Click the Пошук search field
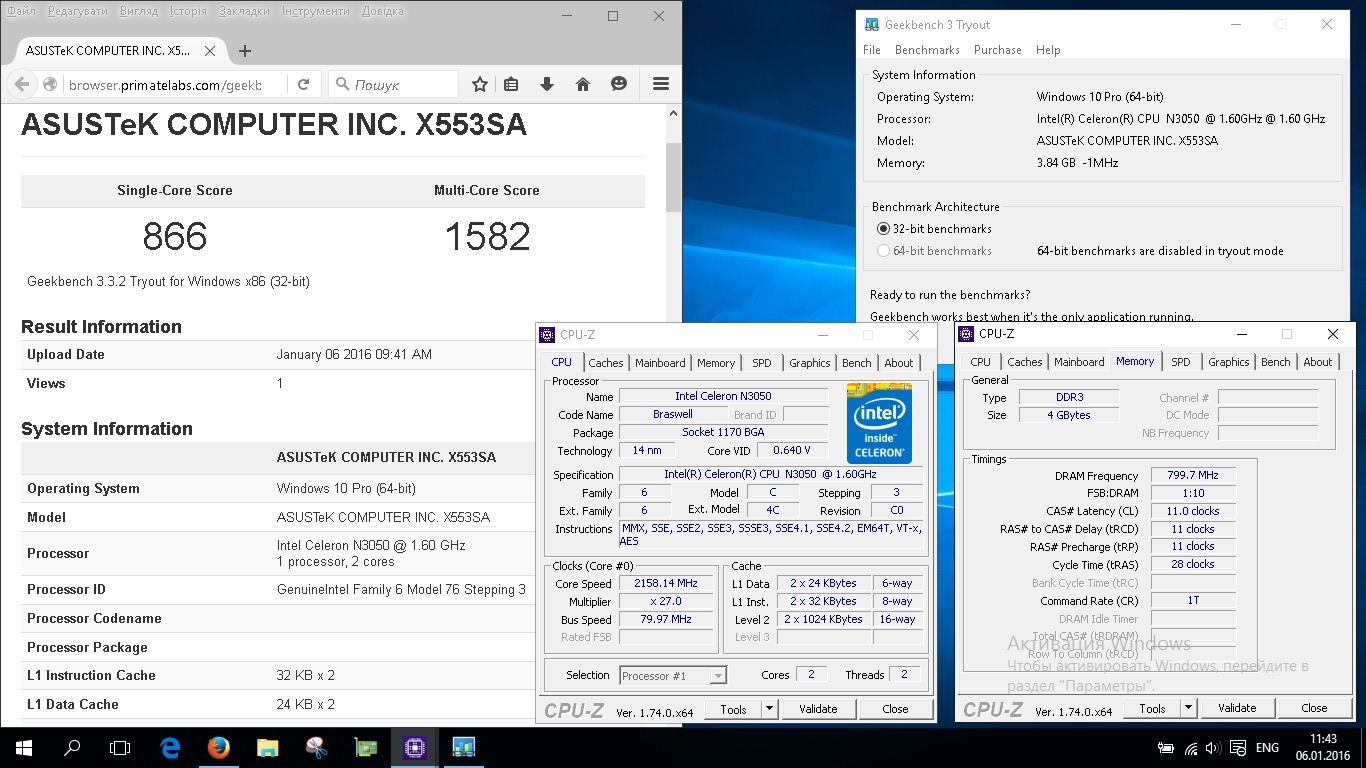 click(x=393, y=85)
